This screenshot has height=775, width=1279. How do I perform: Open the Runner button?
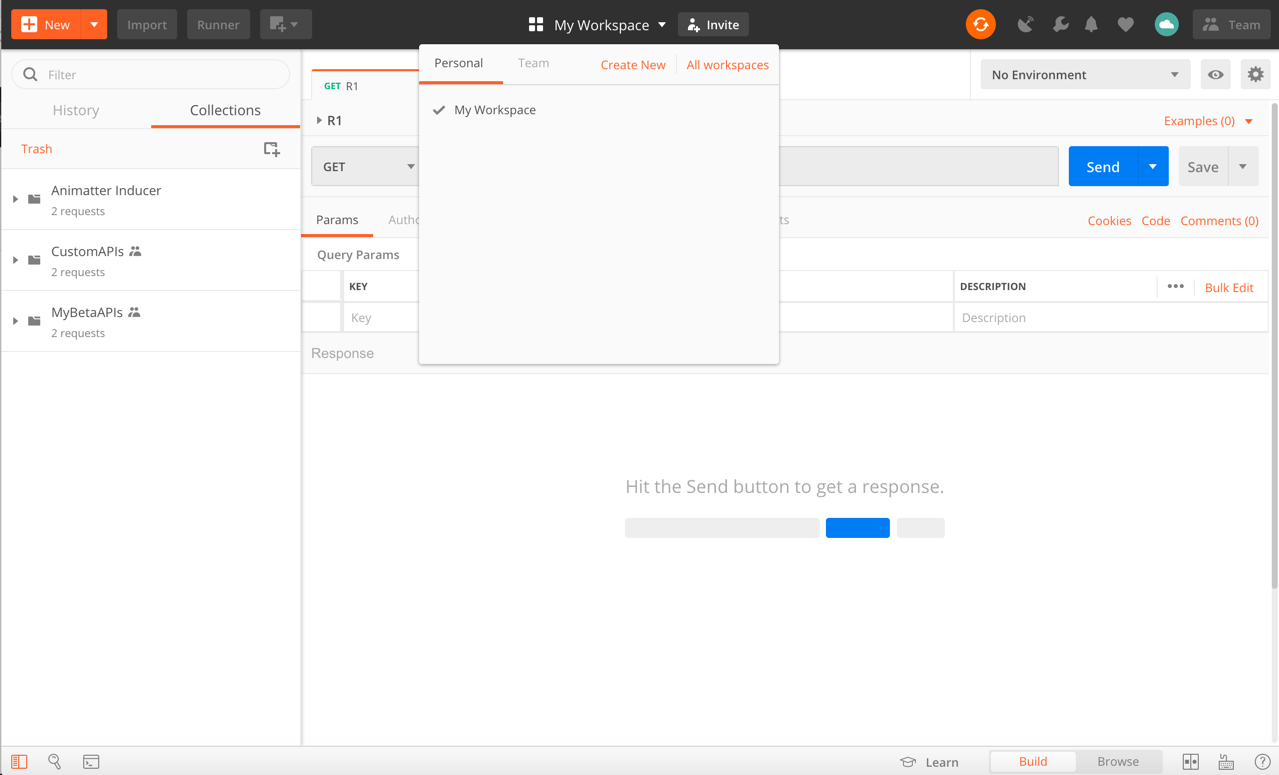tap(218, 24)
